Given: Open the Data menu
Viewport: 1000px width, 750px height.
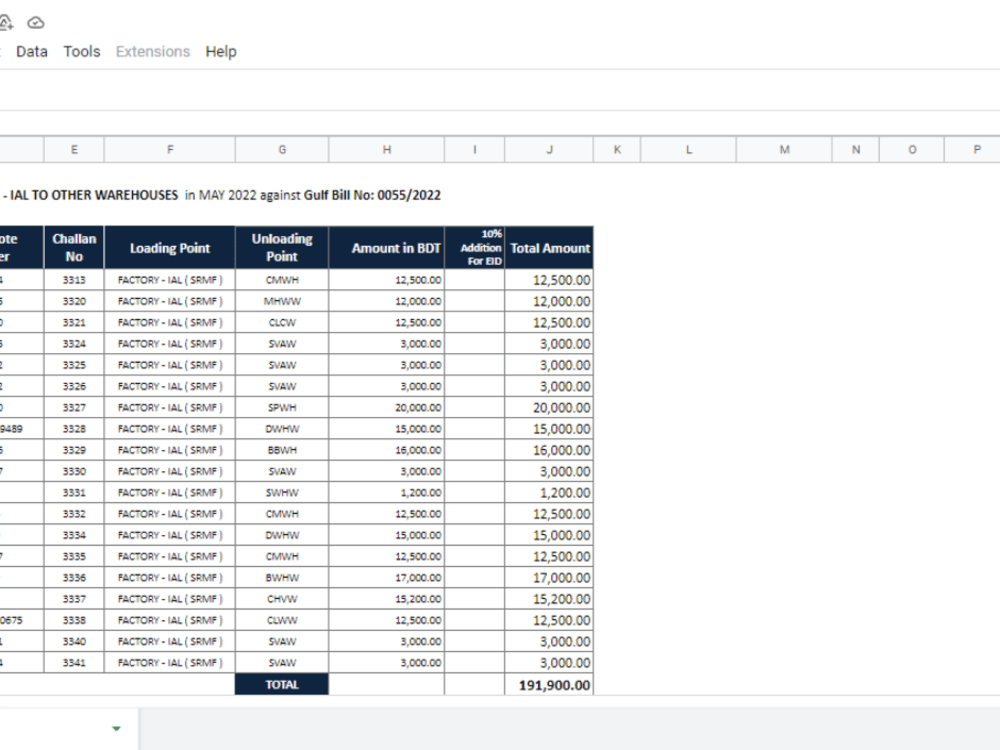Looking at the screenshot, I should tap(32, 52).
